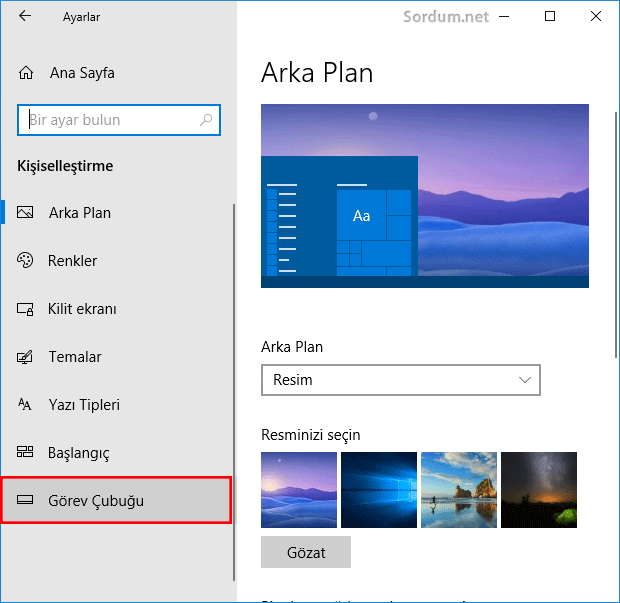Open the Ana Sayfa home icon
This screenshot has width=620, height=603.
(x=26, y=73)
